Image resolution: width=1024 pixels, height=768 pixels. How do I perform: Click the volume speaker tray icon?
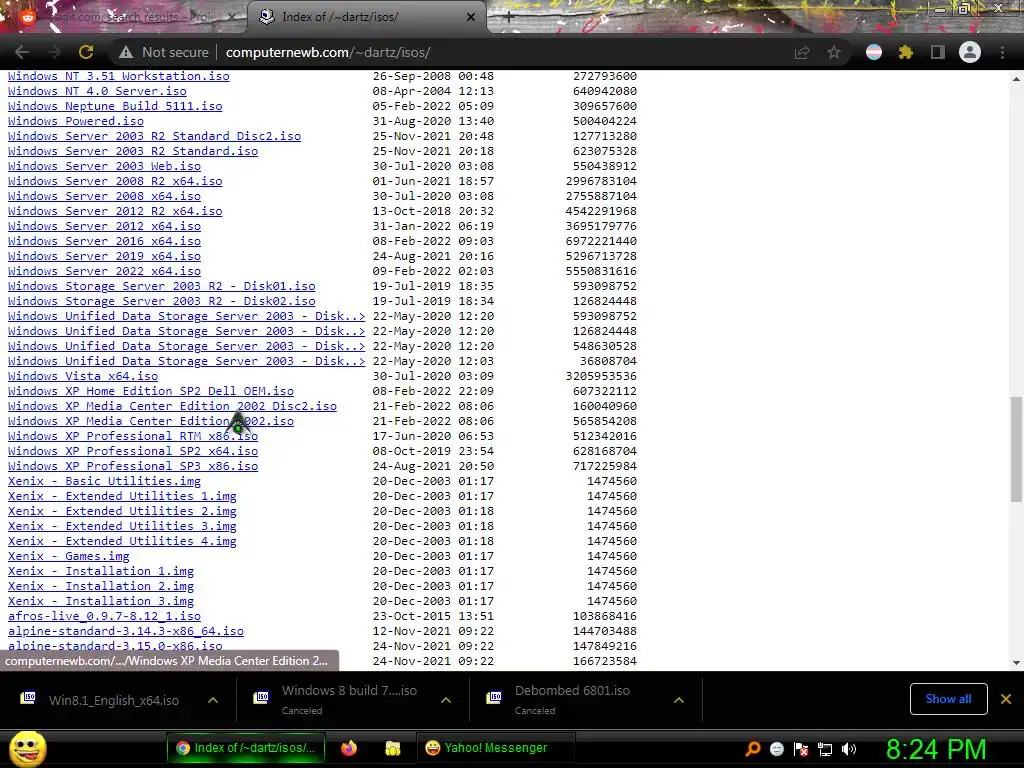click(849, 748)
